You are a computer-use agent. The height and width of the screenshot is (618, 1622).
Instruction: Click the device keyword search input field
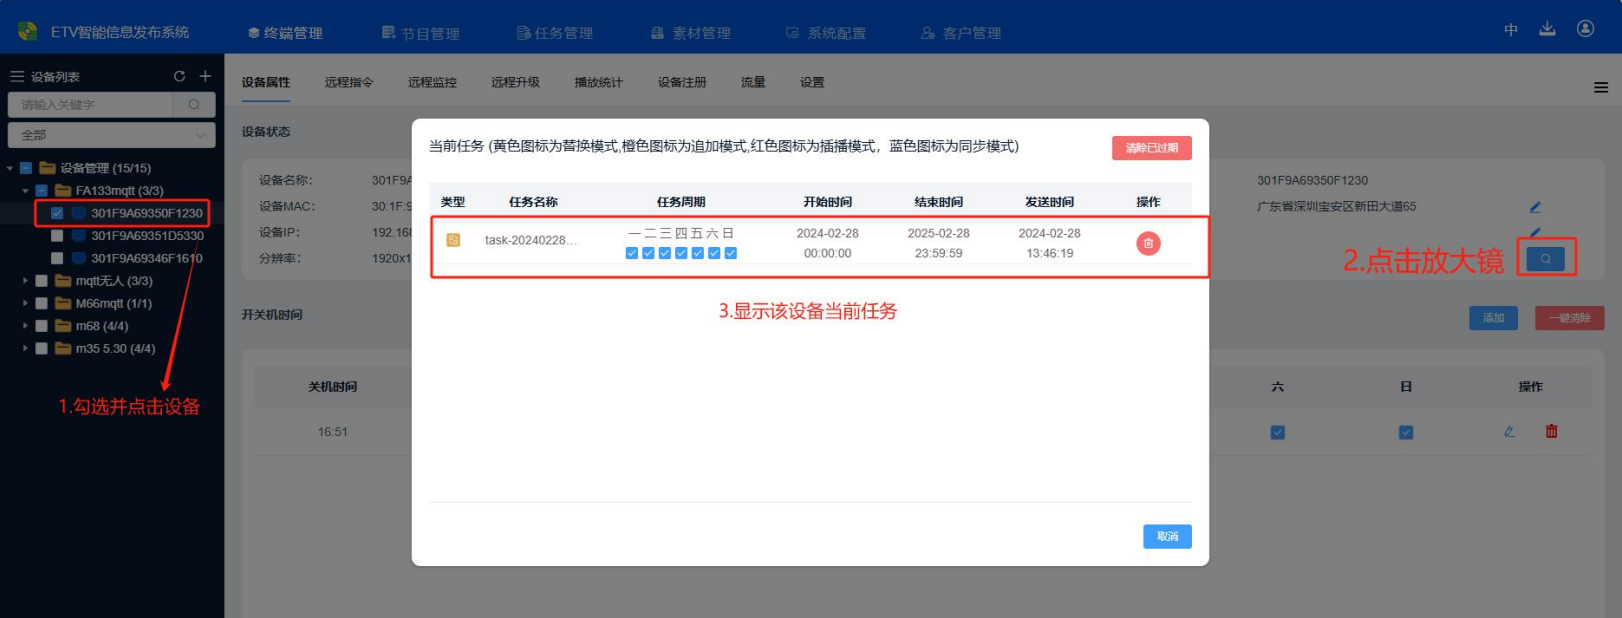(x=90, y=105)
